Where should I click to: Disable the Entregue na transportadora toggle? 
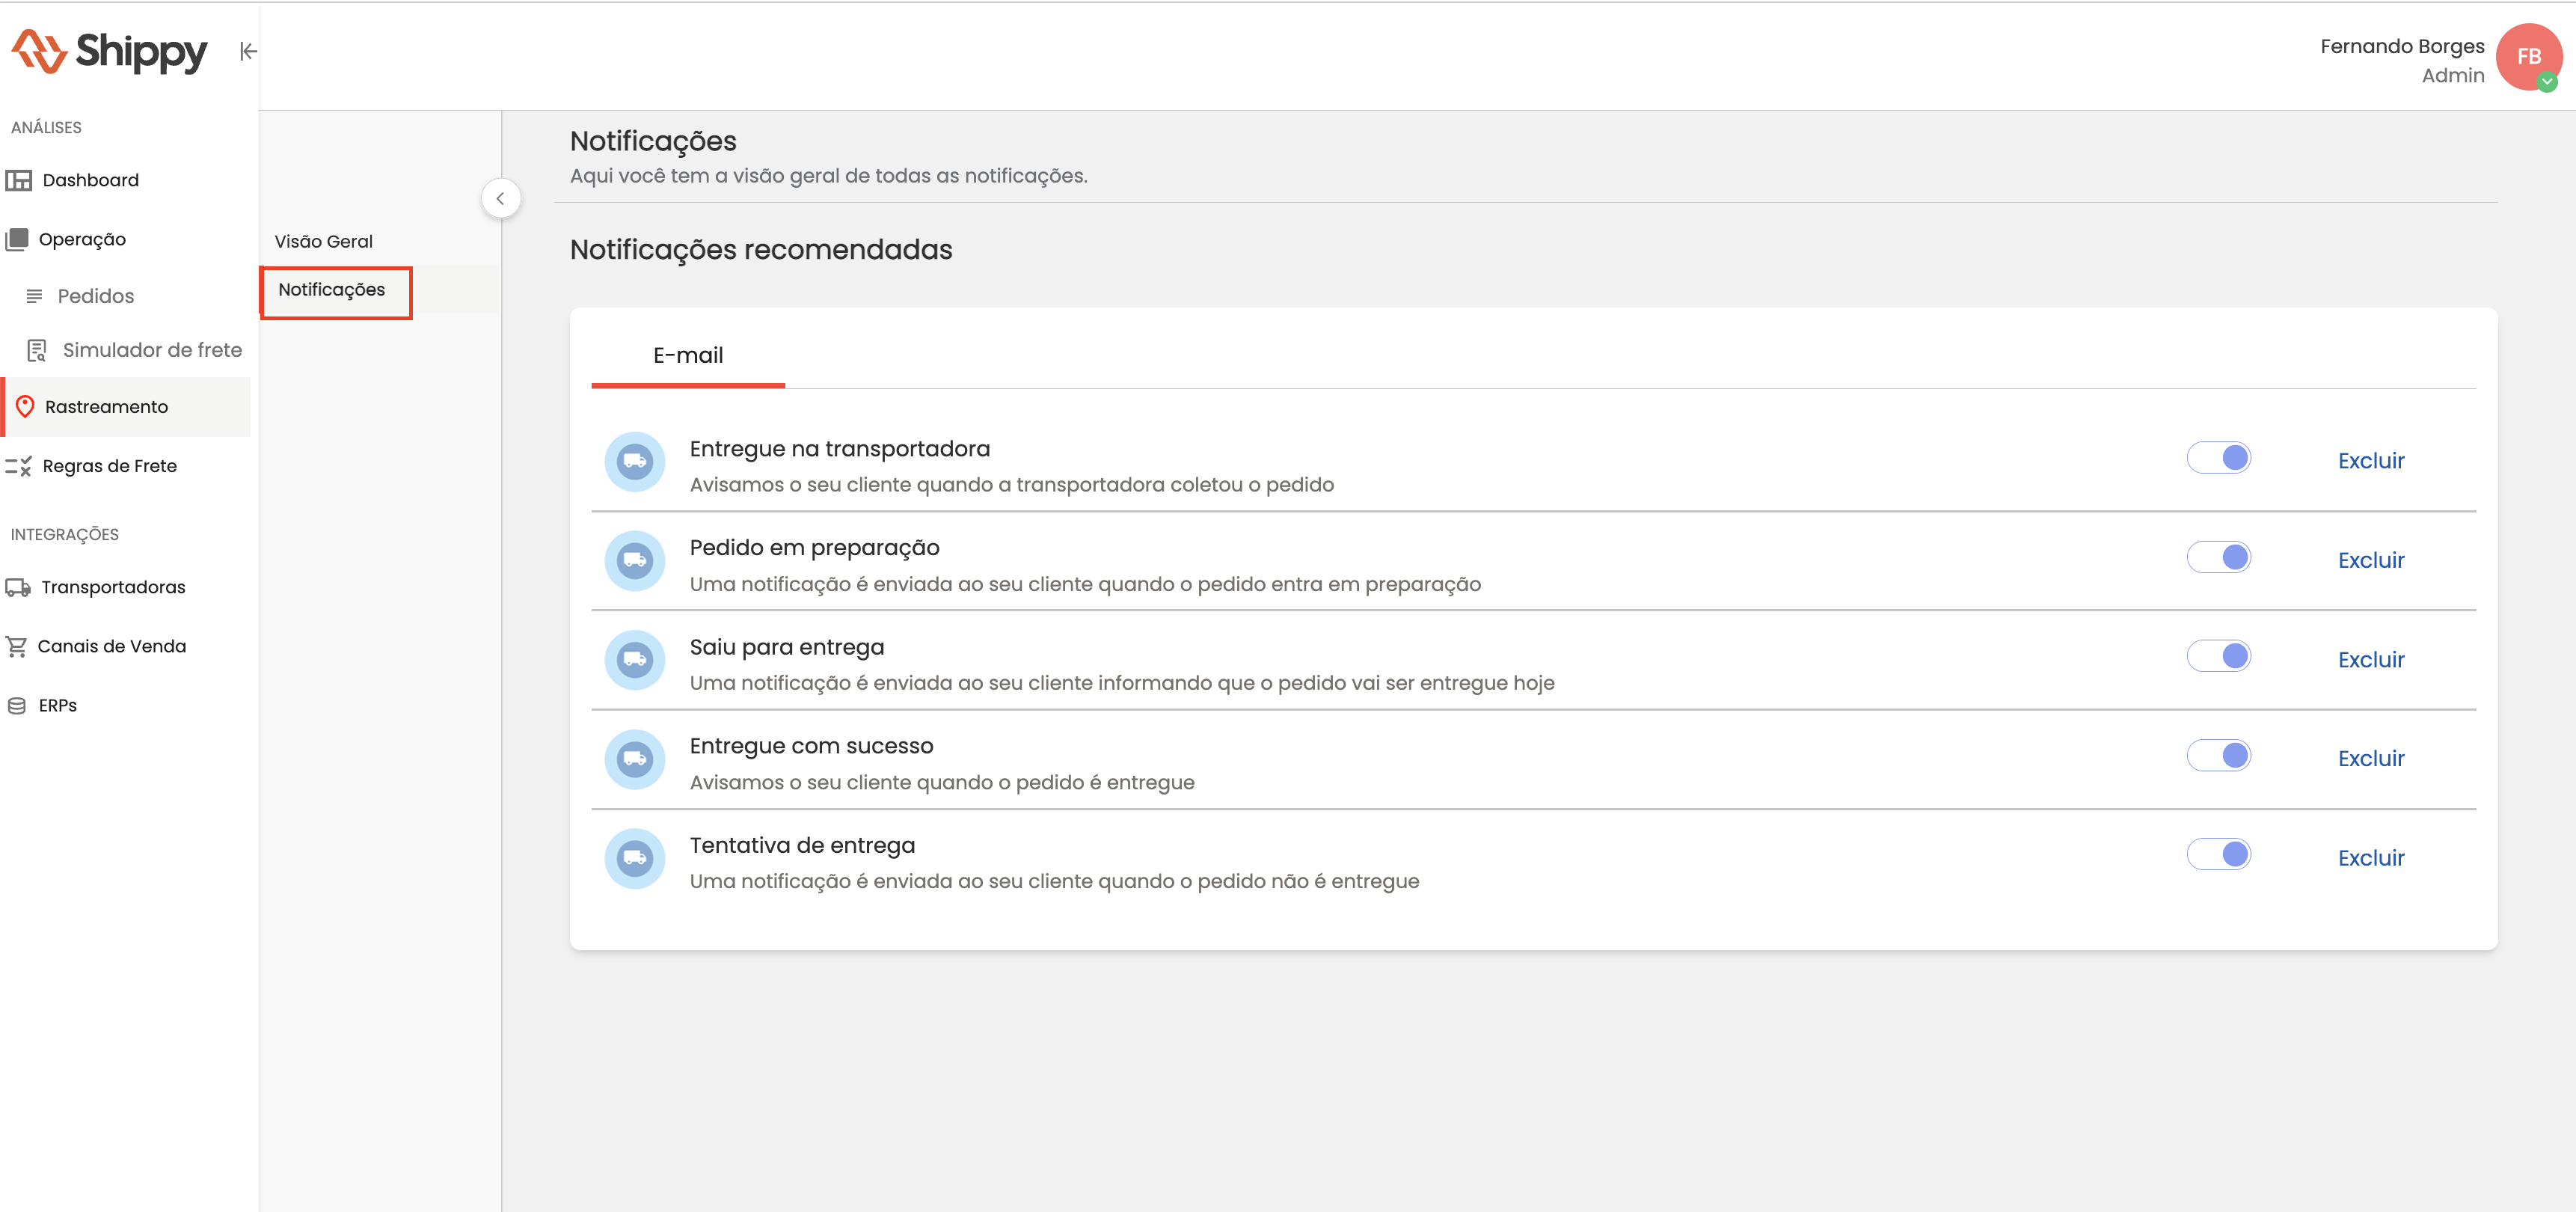point(2218,458)
